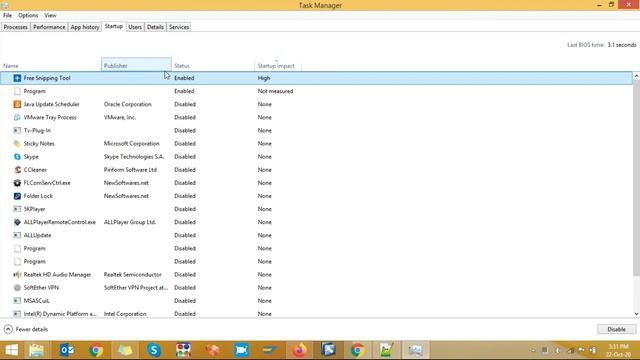Click the SKPlayer icon
640x360 pixels.
17,209
